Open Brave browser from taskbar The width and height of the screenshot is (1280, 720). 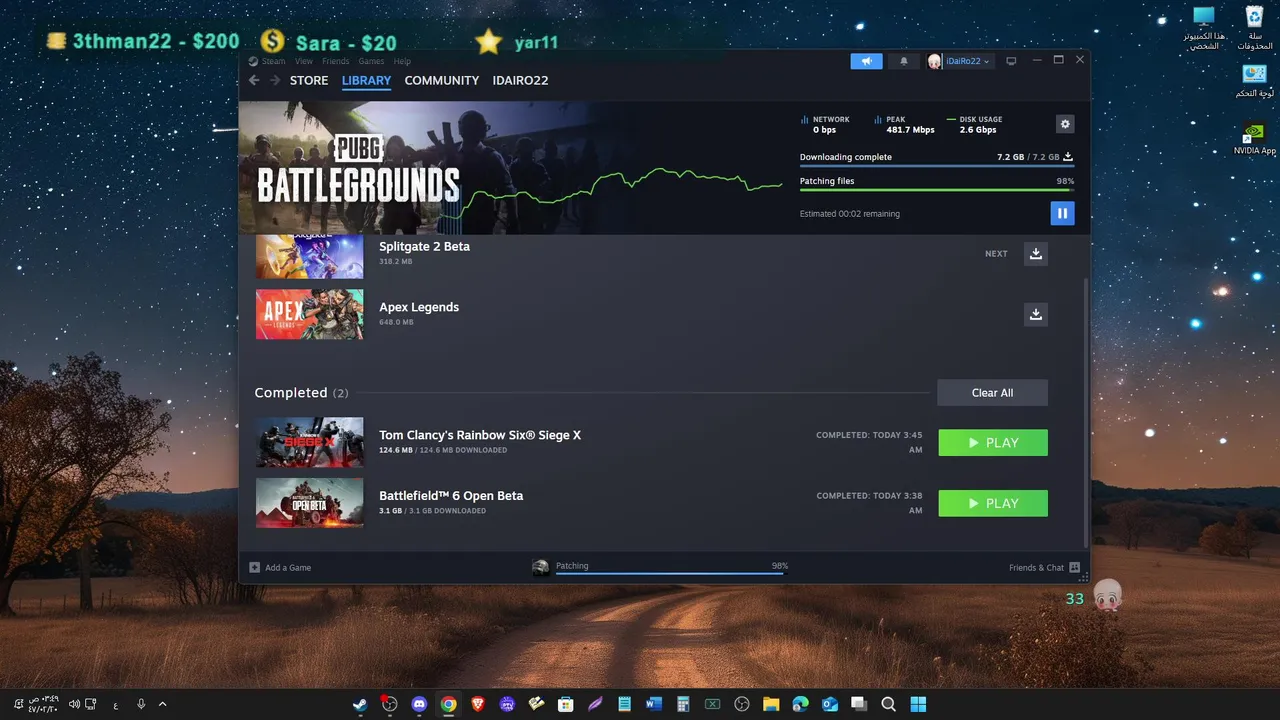pos(478,704)
